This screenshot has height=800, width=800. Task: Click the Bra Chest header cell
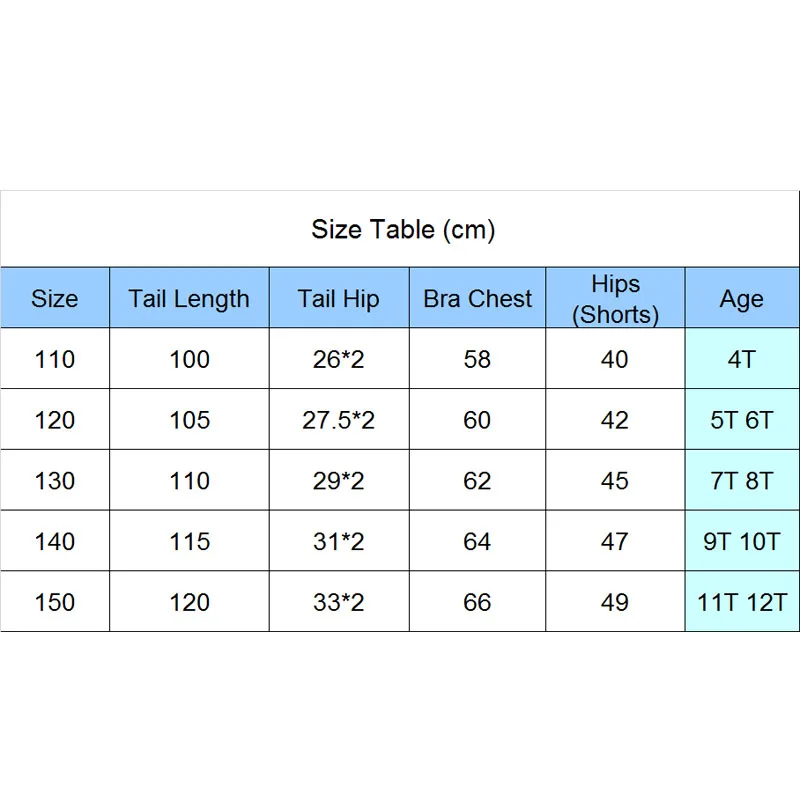click(x=478, y=297)
